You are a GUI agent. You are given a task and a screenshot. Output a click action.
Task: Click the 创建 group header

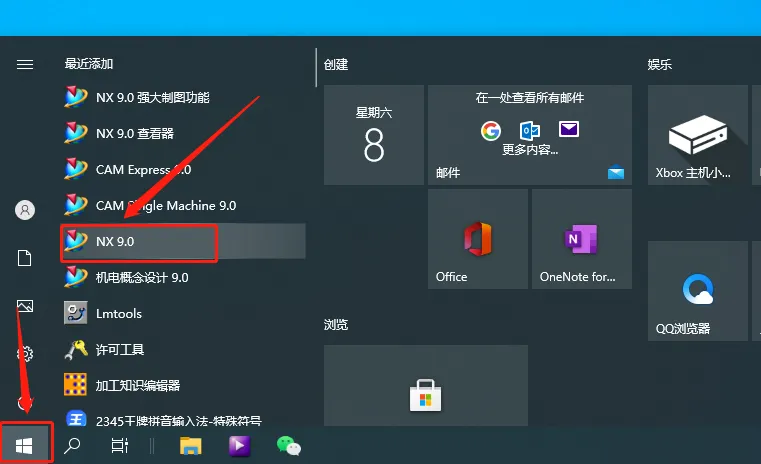point(336,64)
